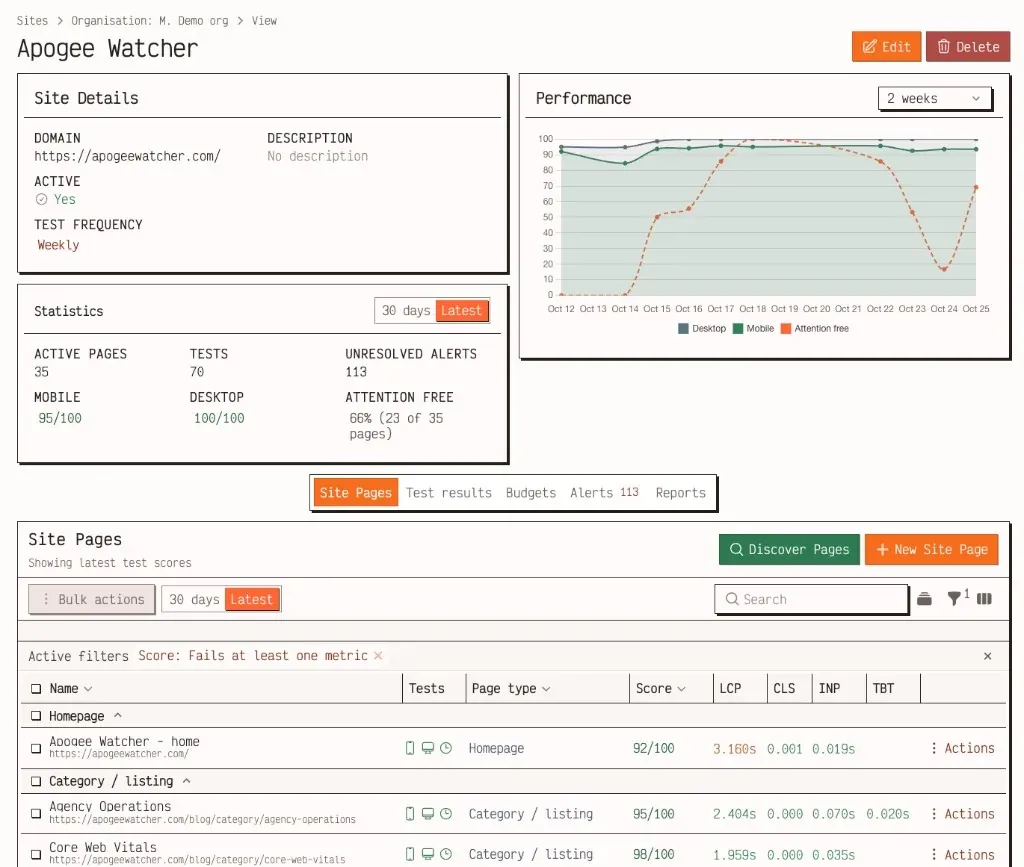
Task: Switch Statistics to Latest
Action: pos(461,311)
